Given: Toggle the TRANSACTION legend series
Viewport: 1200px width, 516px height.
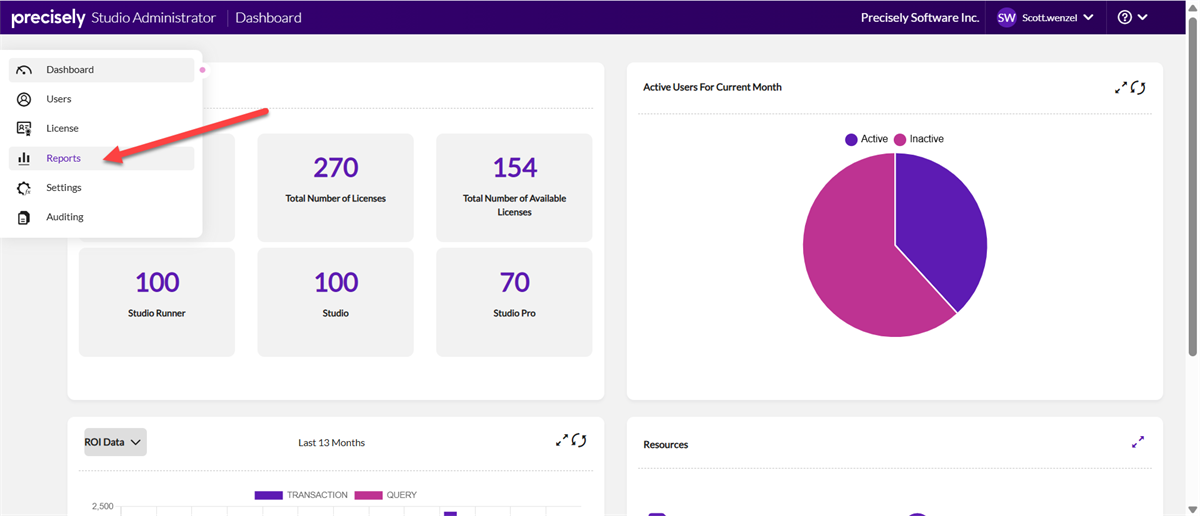Looking at the screenshot, I should (x=301, y=495).
